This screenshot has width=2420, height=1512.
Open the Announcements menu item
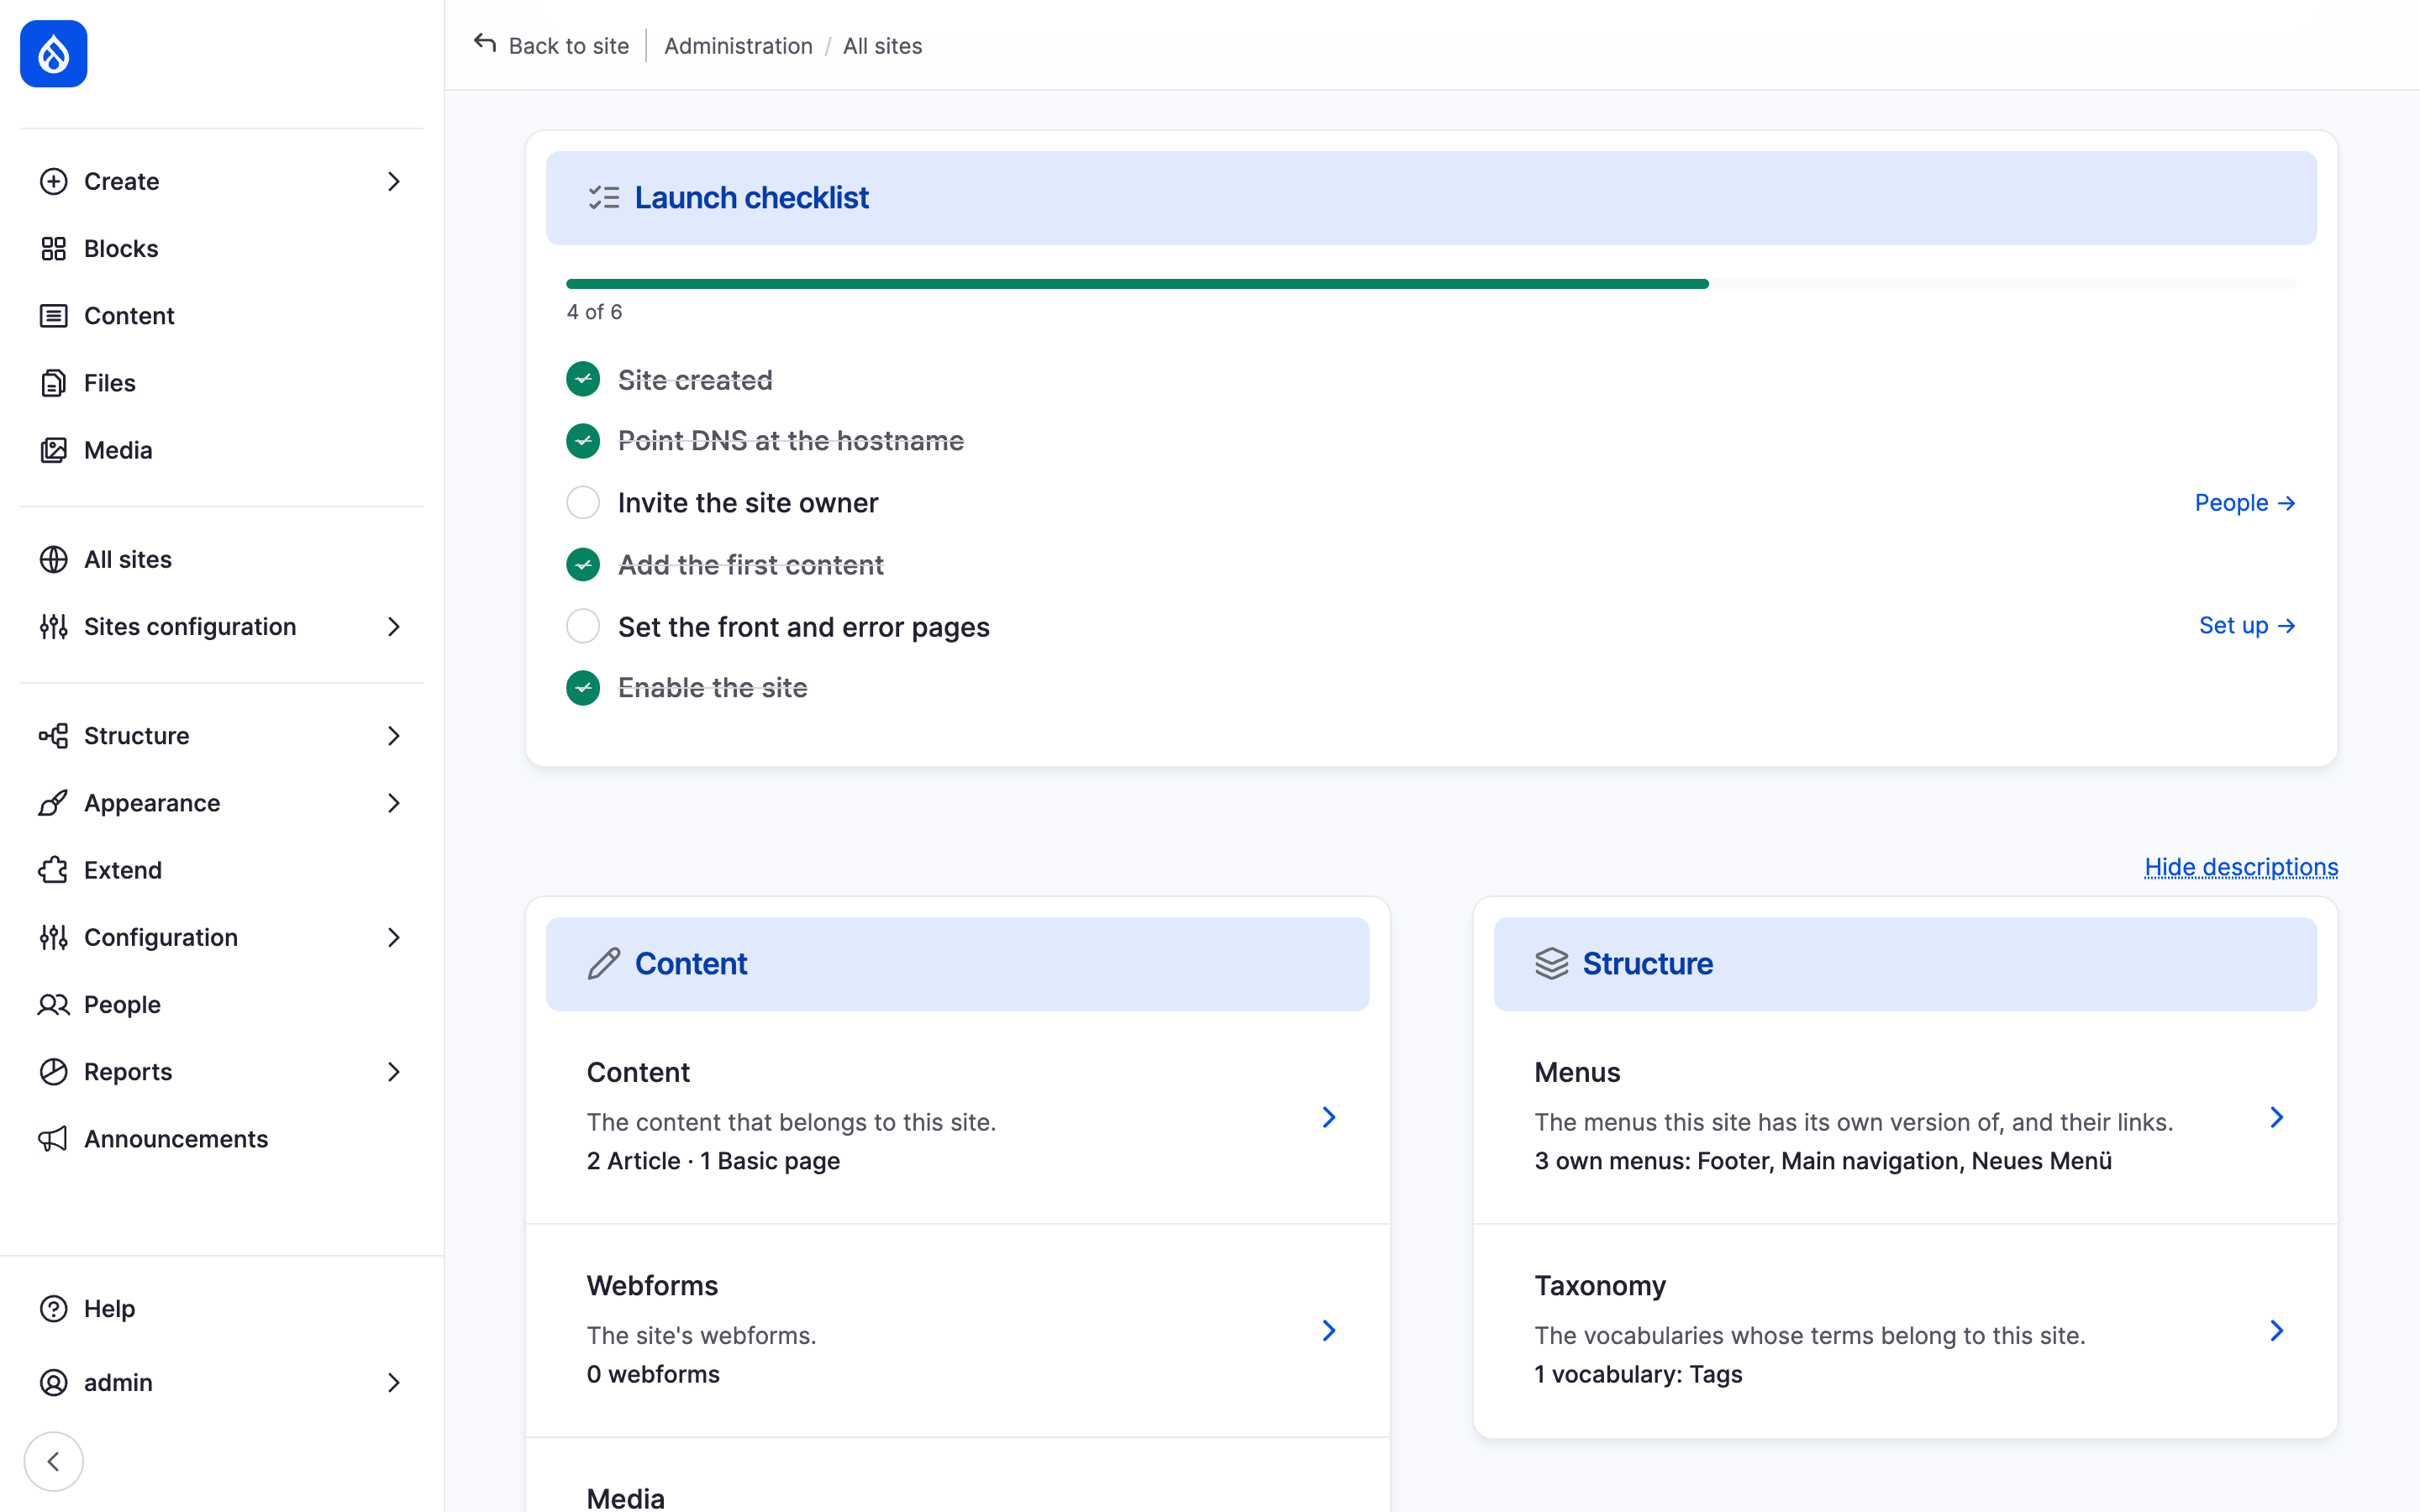[x=222, y=1139]
